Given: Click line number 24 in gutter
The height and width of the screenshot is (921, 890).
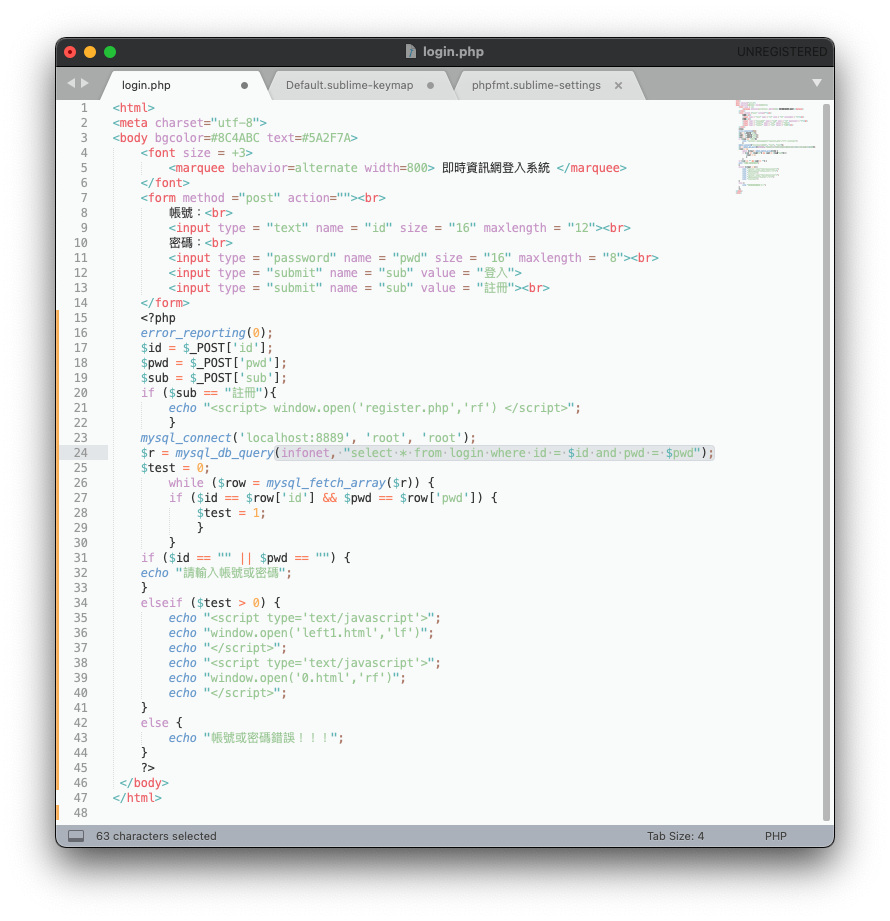Looking at the screenshot, I should (80, 453).
